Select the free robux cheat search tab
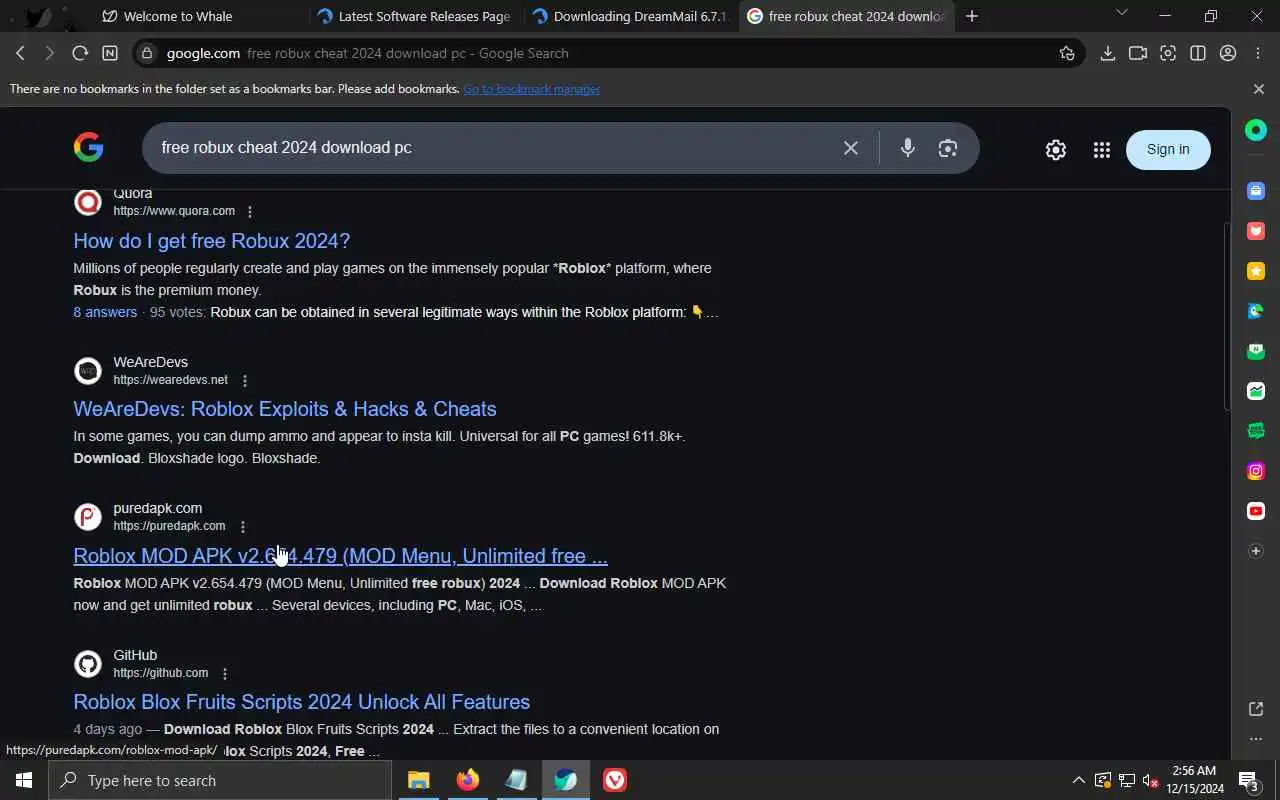The image size is (1280, 800). [x=846, y=16]
